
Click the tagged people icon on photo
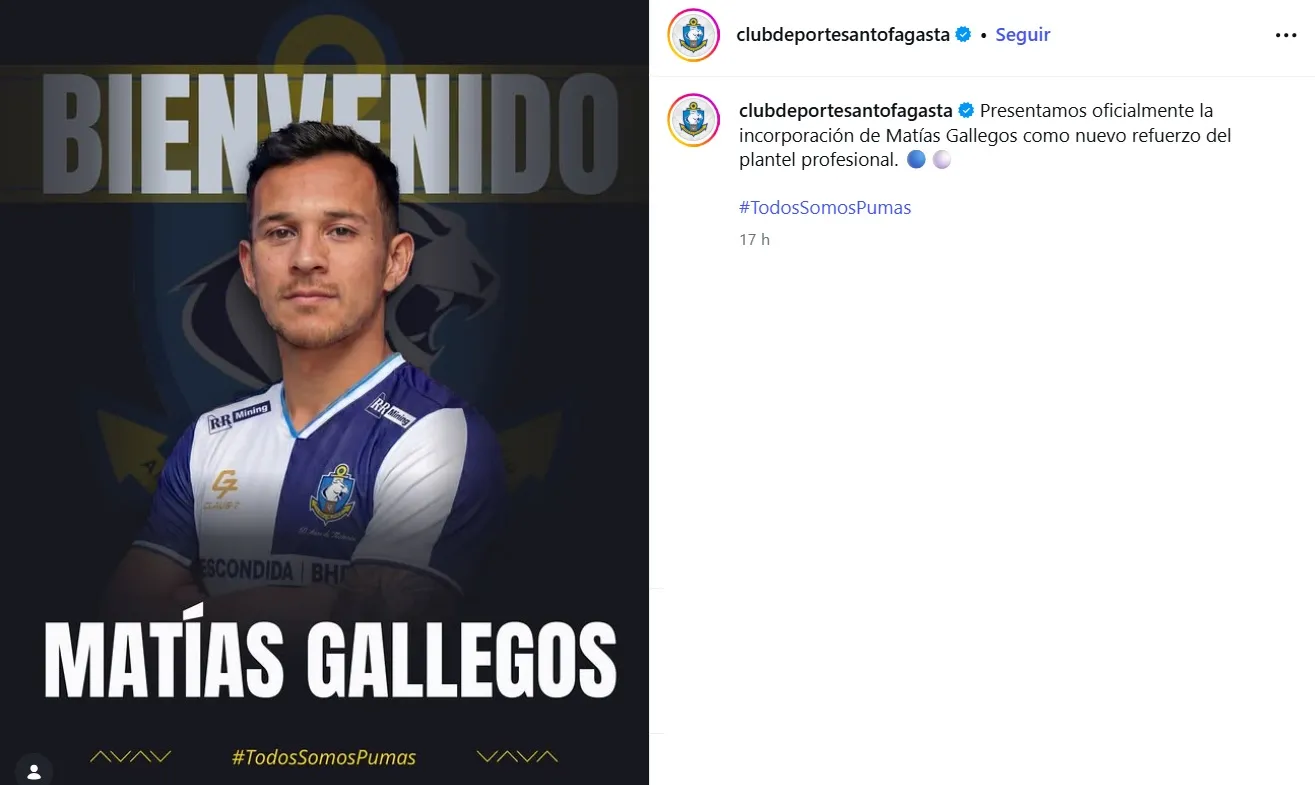[x=34, y=771]
